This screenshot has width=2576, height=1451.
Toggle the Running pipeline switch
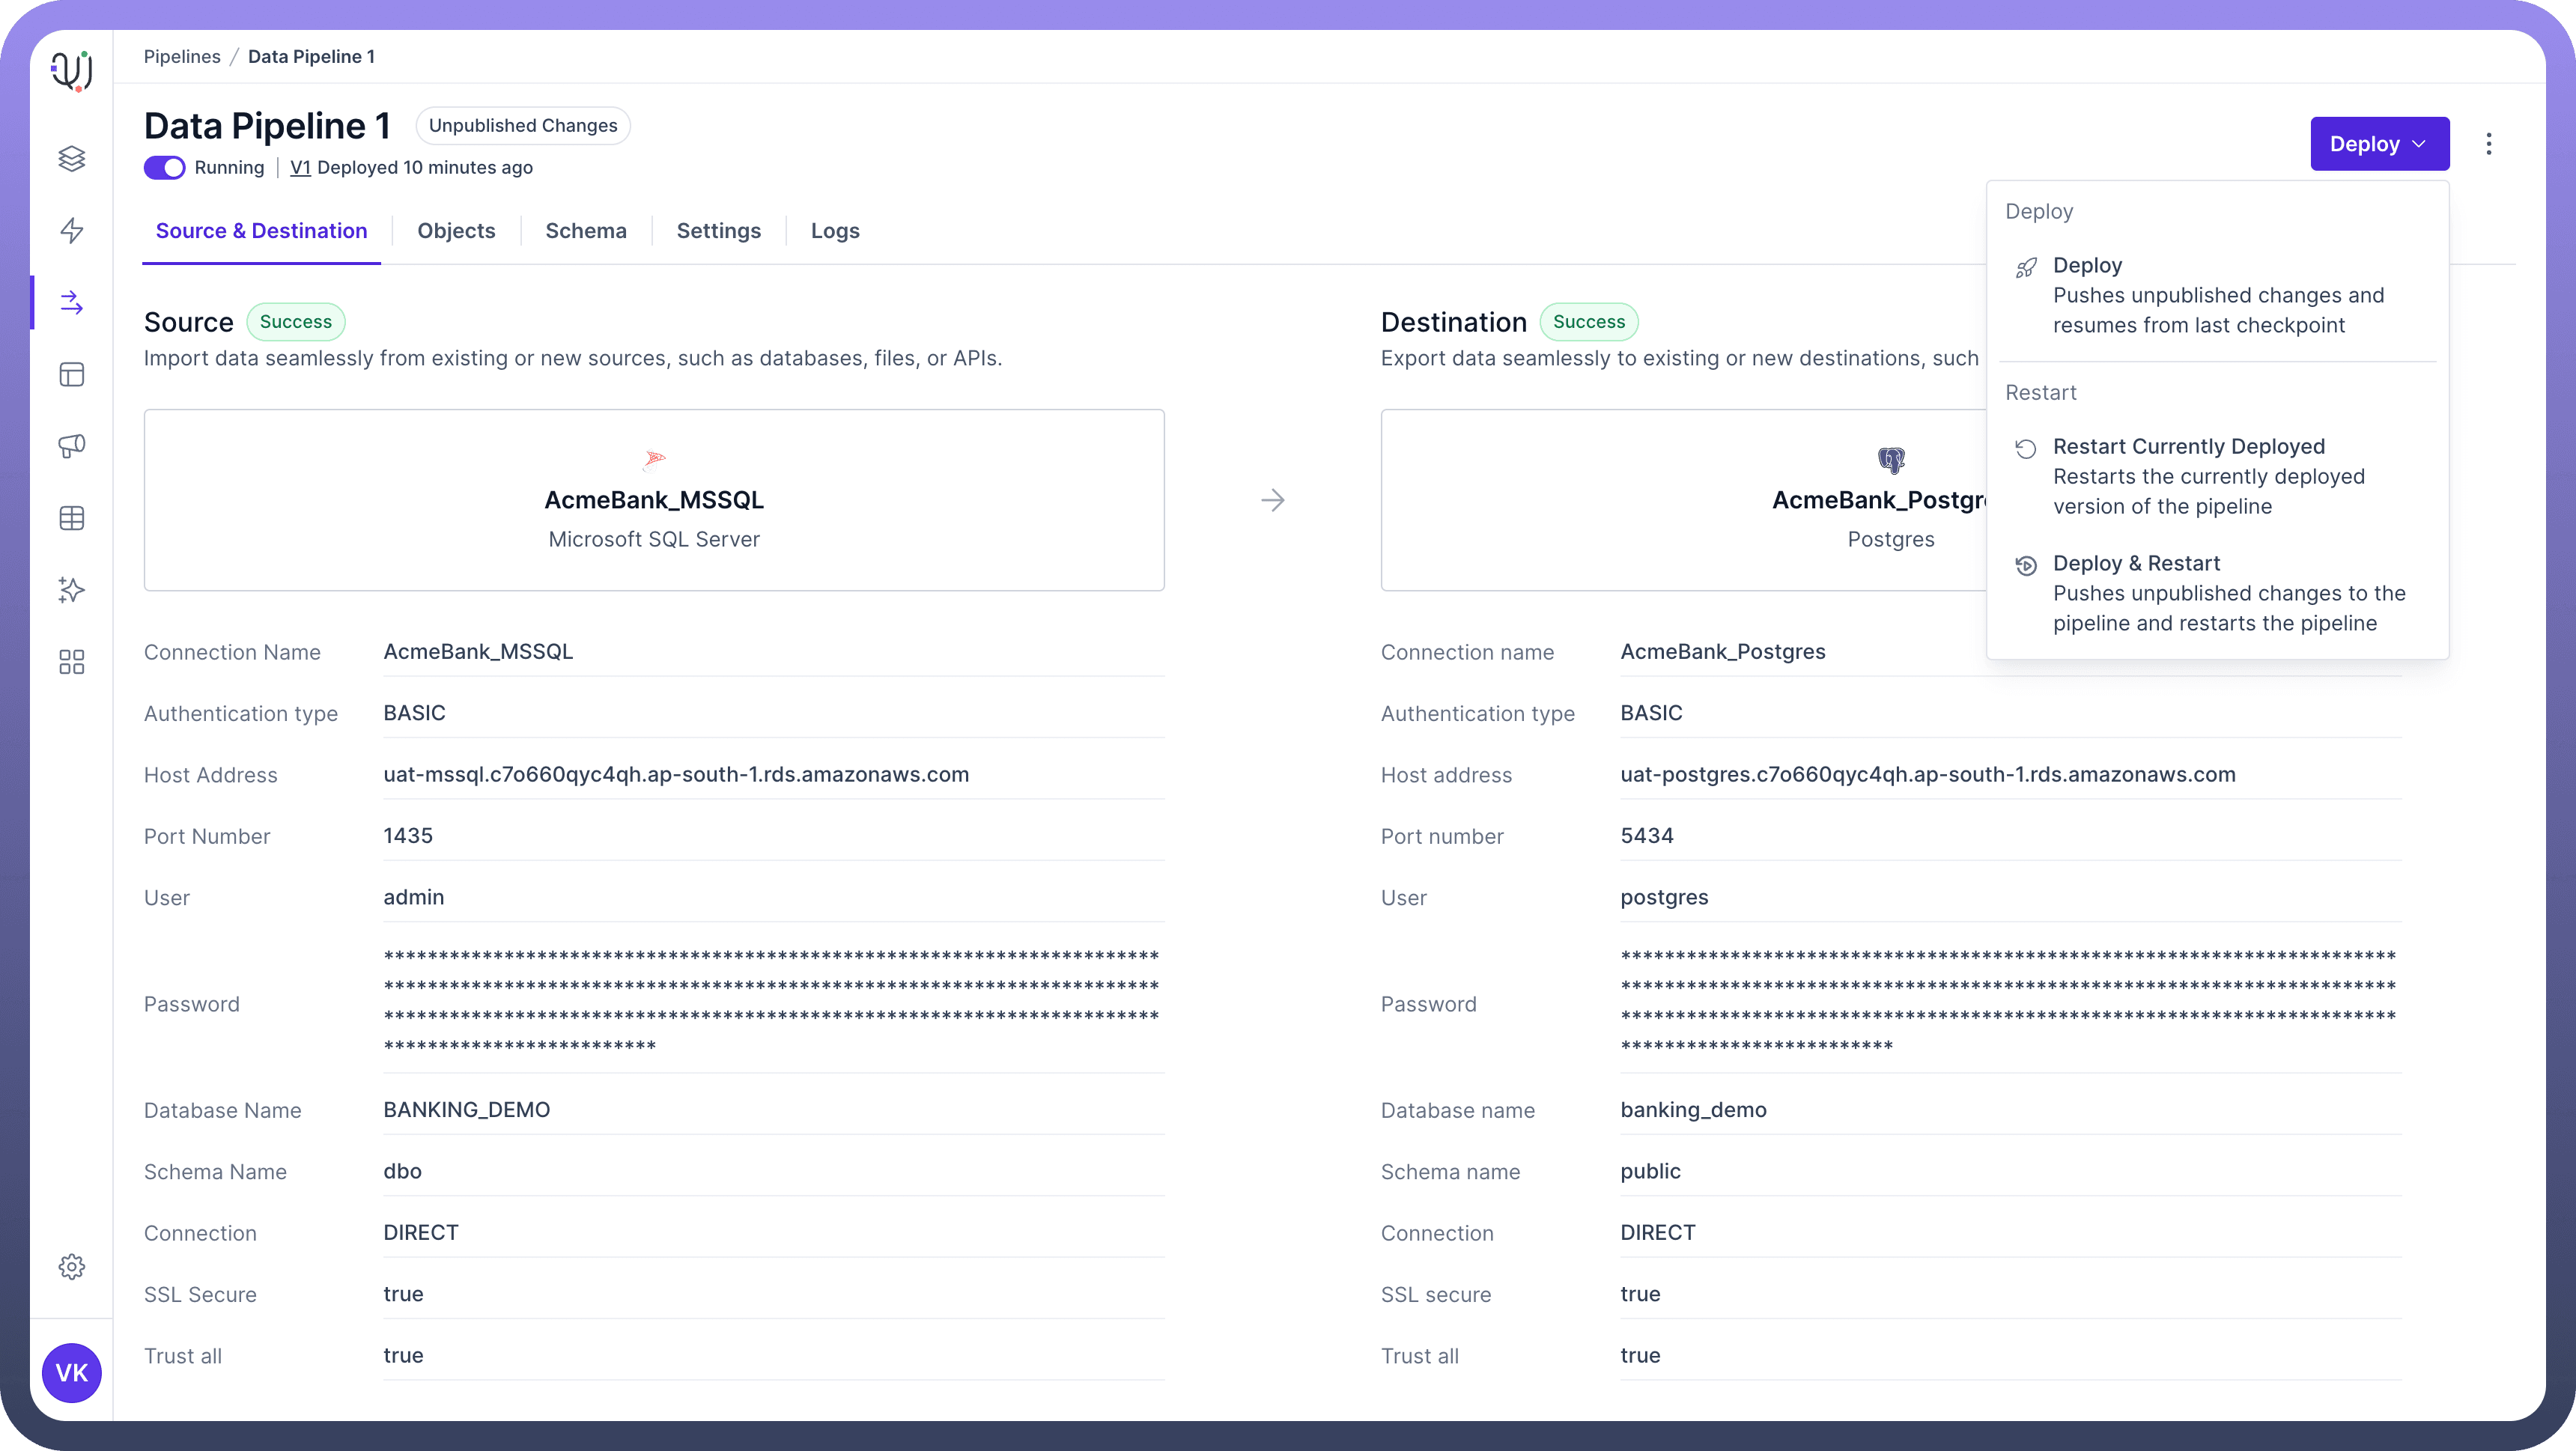point(164,168)
